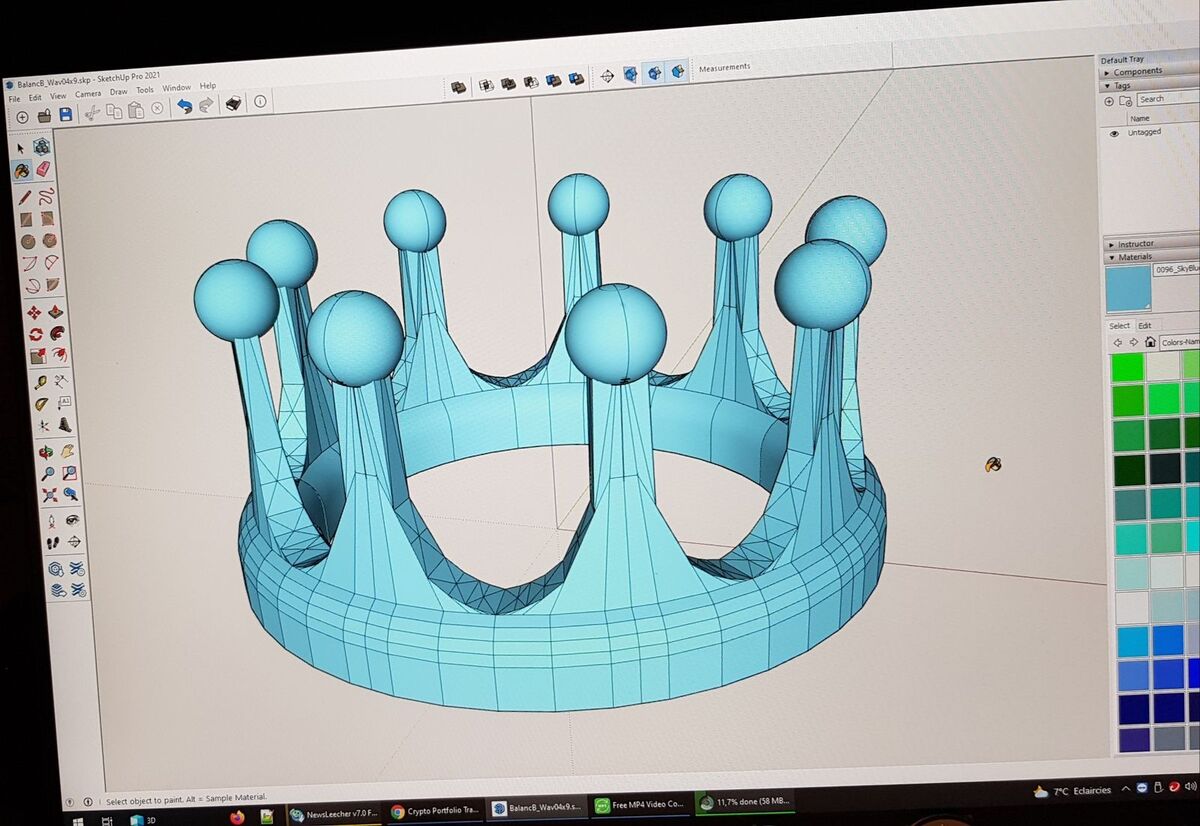Screen dimensions: 1200x826
Task: Click the current SkyBlue material preview swatch
Action: (x=1128, y=289)
